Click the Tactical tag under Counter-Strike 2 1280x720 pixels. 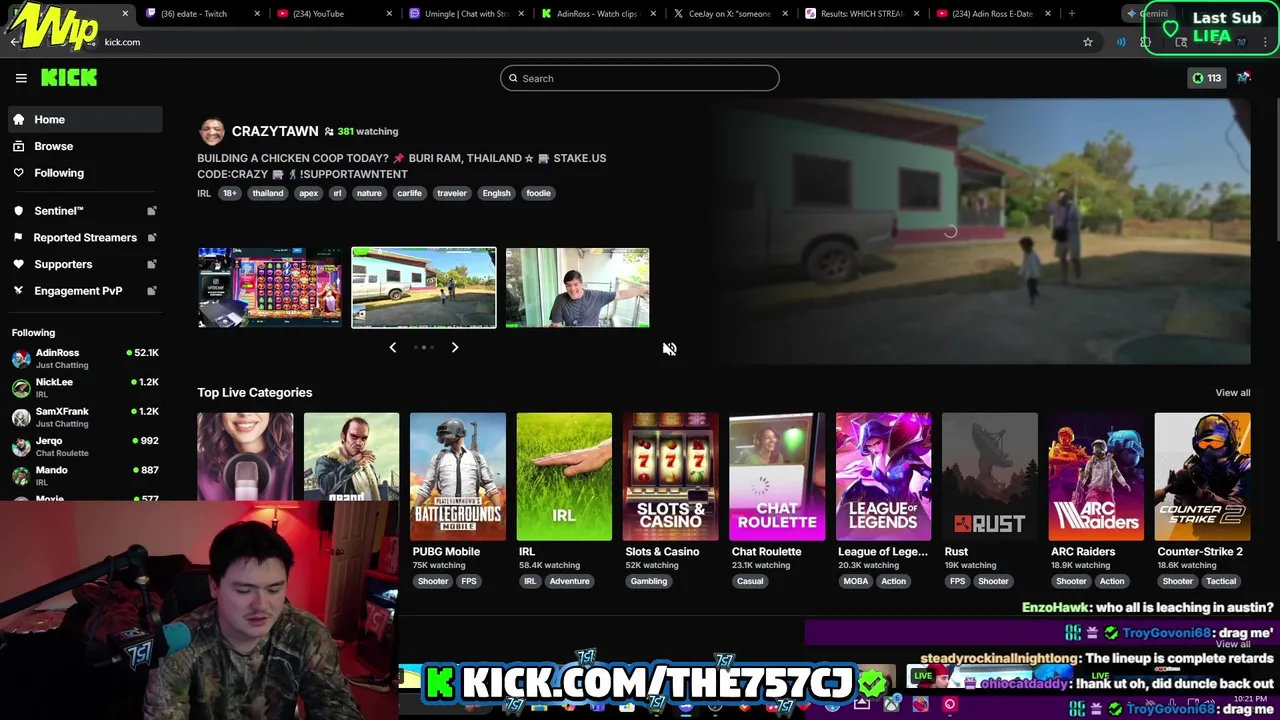click(x=1221, y=581)
